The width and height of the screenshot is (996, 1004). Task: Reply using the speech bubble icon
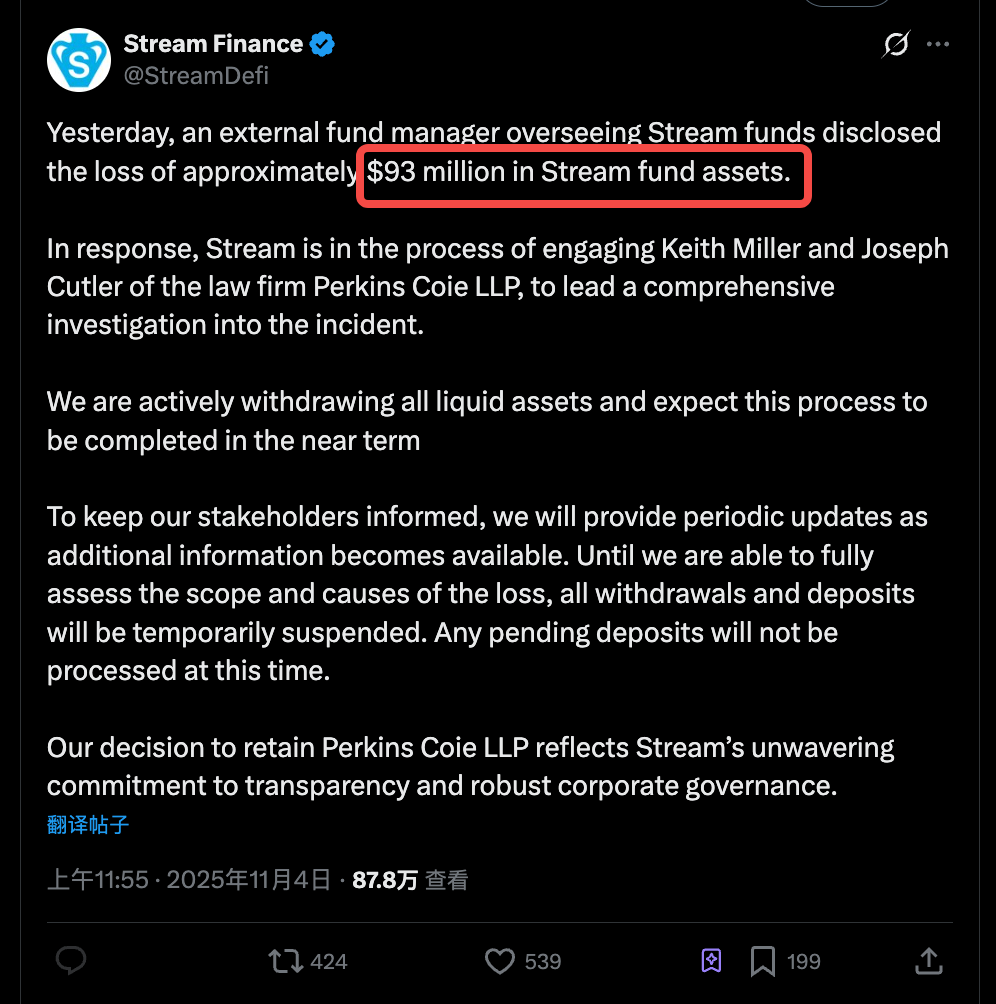(70, 961)
